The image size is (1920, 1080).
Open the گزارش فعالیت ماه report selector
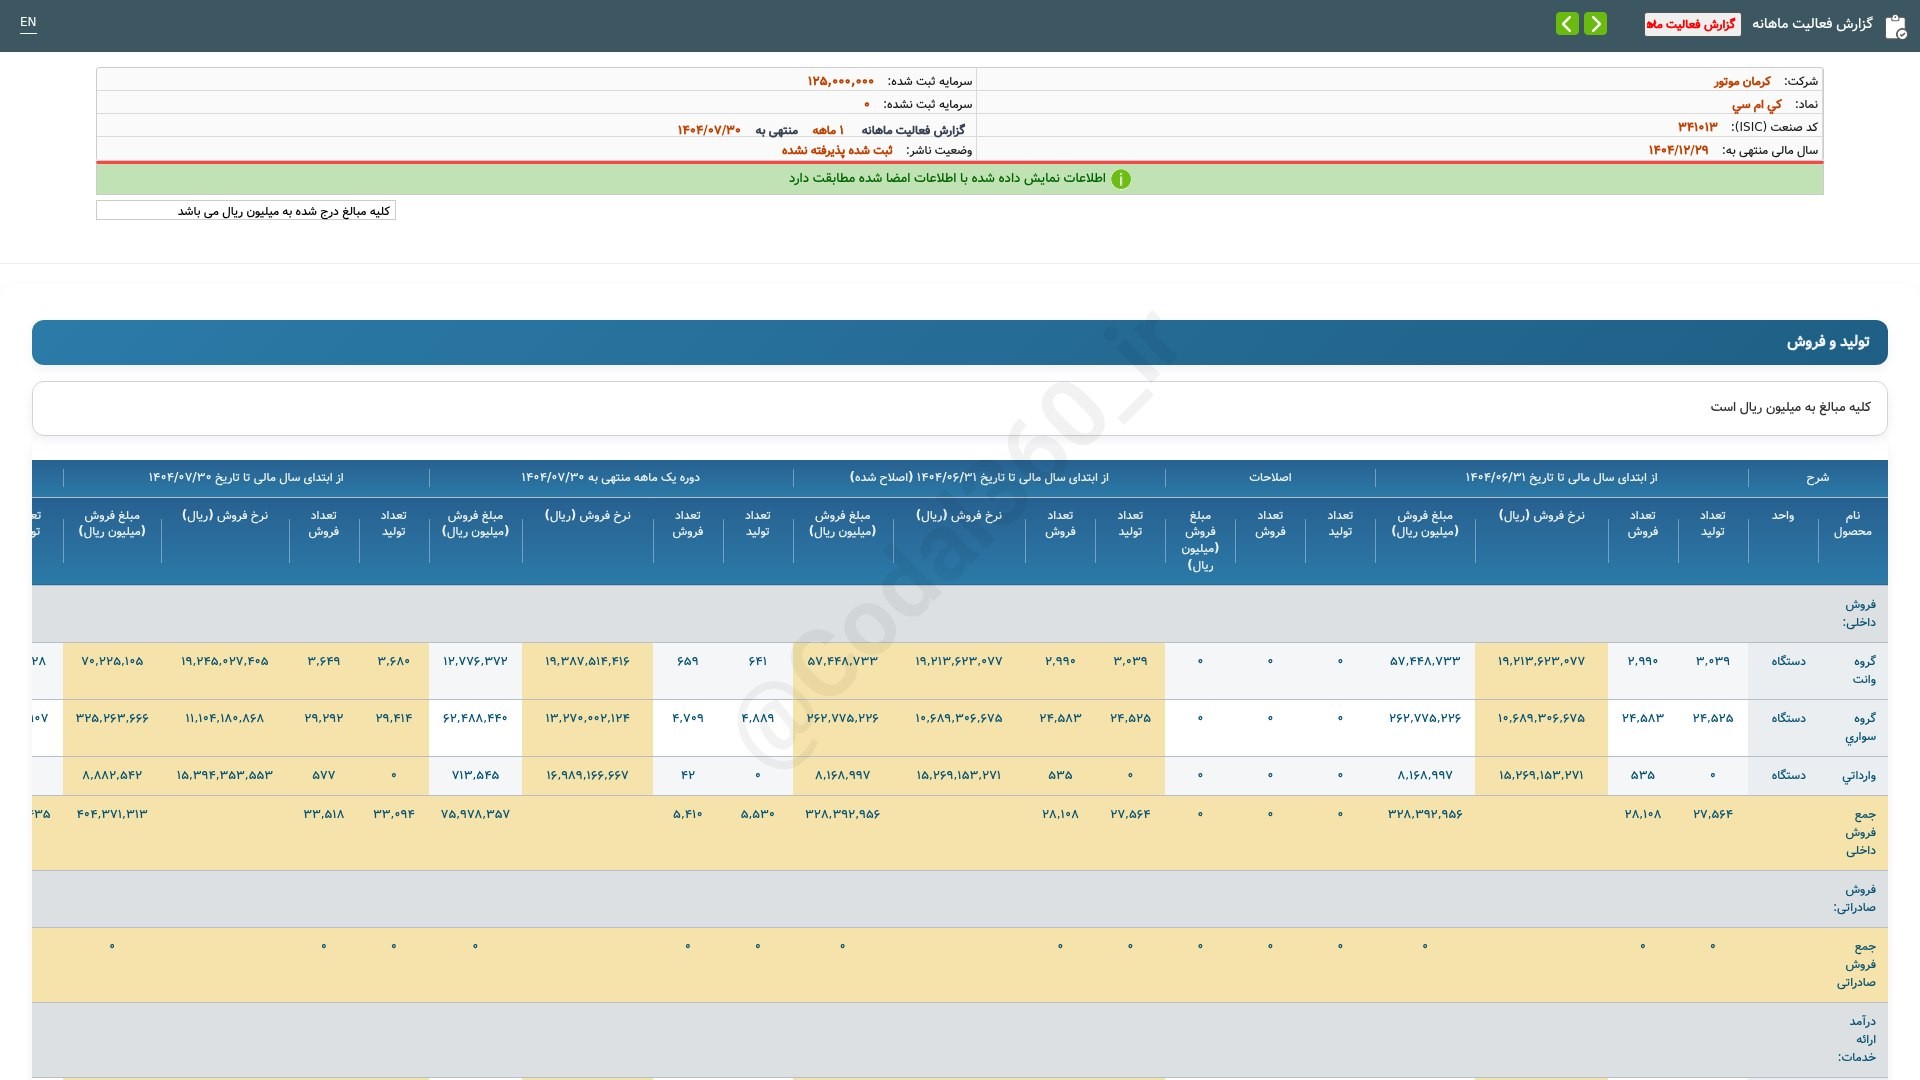1692,24
